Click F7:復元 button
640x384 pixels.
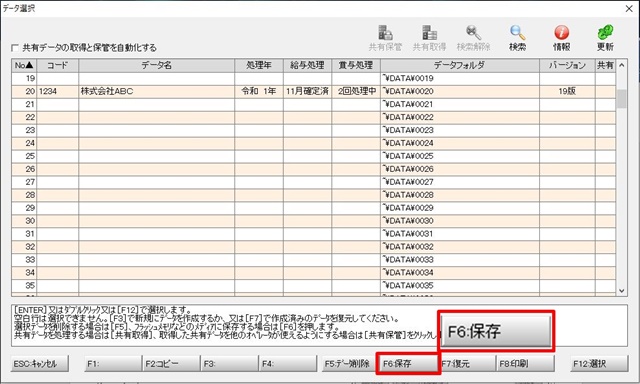(467, 364)
